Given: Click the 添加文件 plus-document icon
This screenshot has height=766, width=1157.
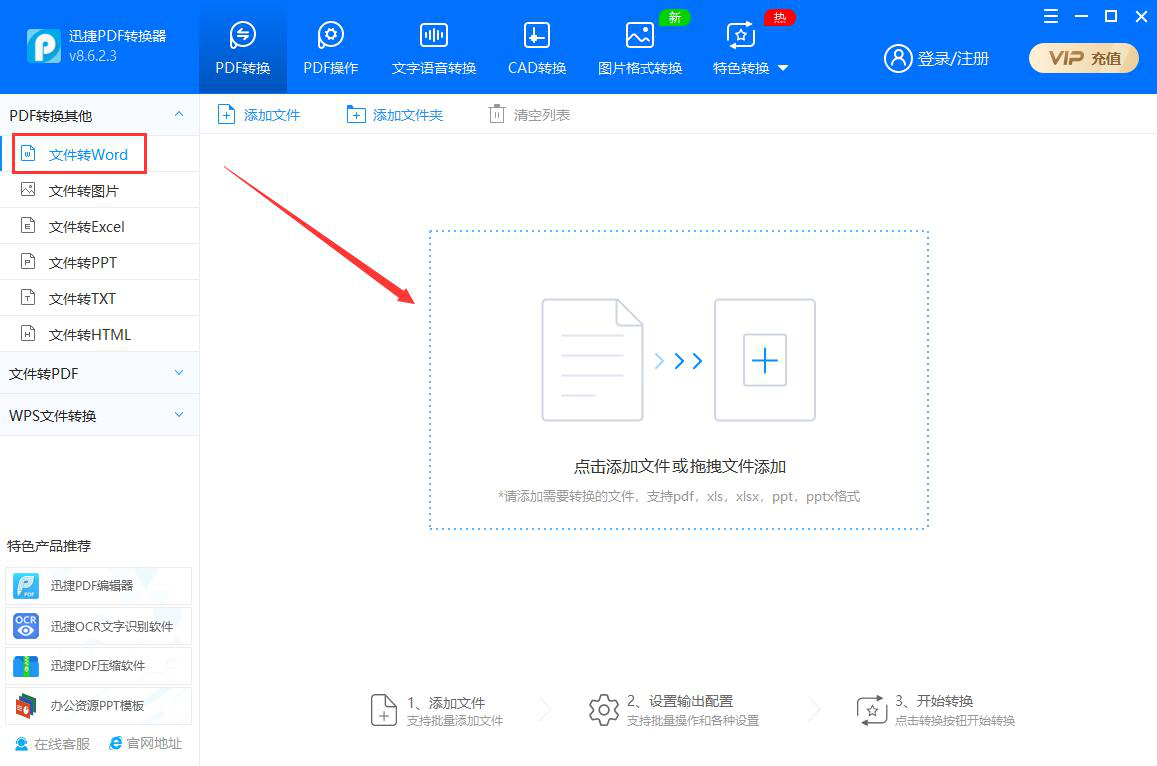Looking at the screenshot, I should pyautogui.click(x=227, y=114).
